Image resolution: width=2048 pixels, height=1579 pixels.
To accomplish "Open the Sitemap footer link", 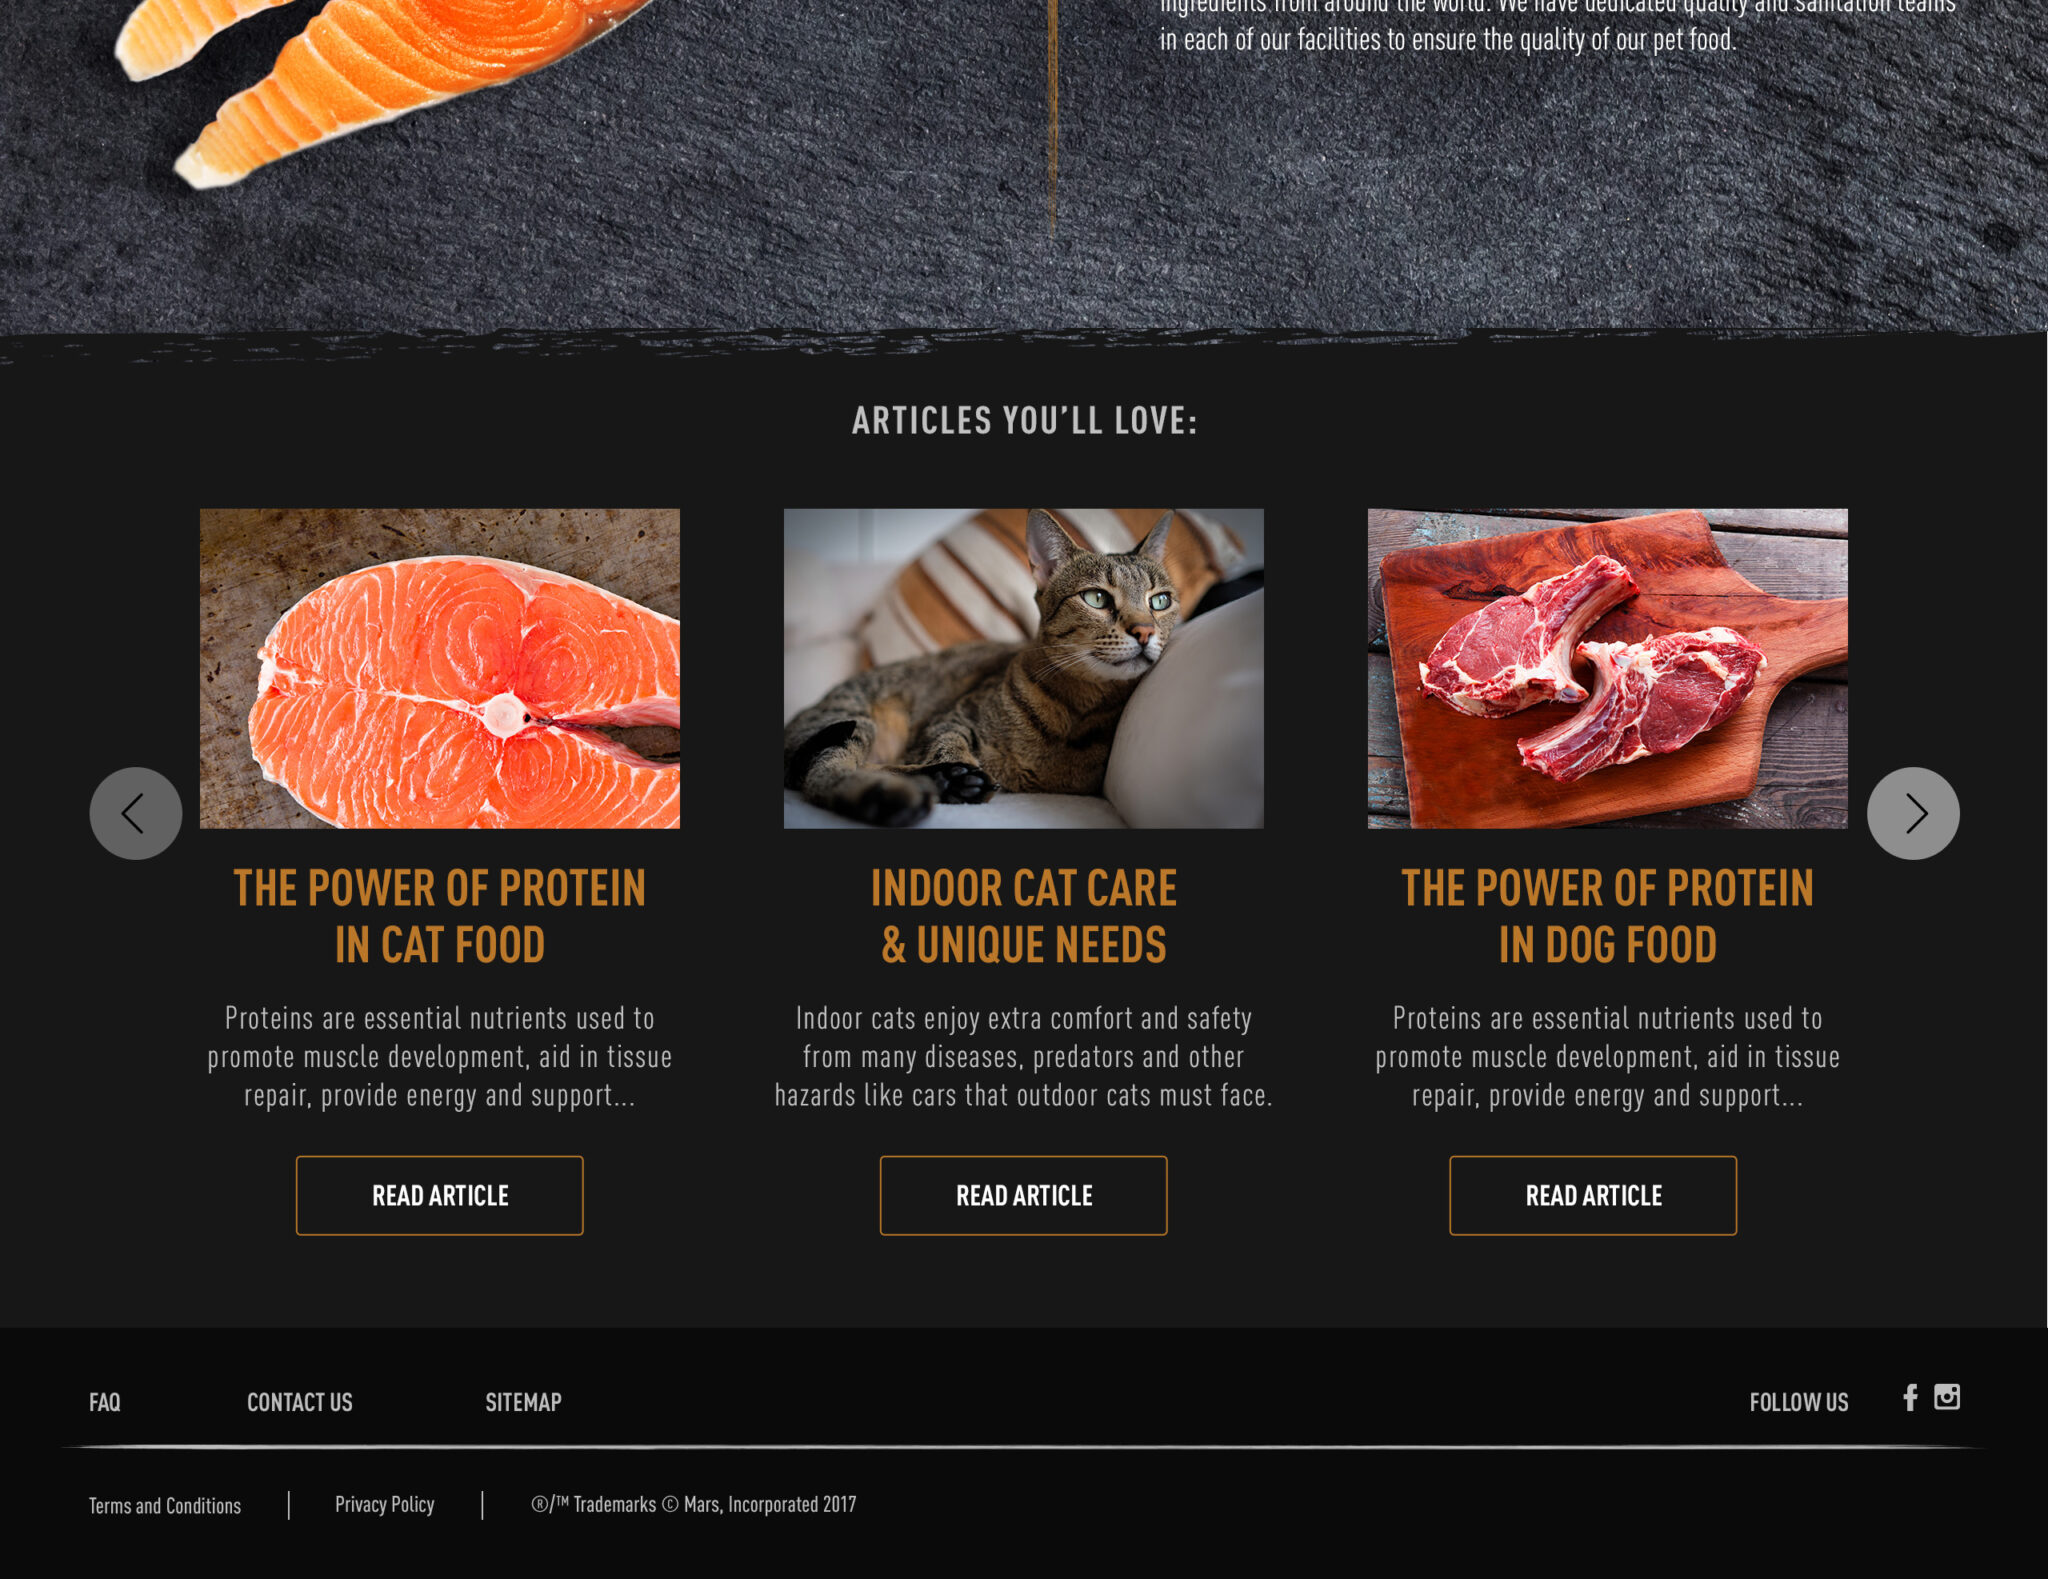I will pos(523,1402).
